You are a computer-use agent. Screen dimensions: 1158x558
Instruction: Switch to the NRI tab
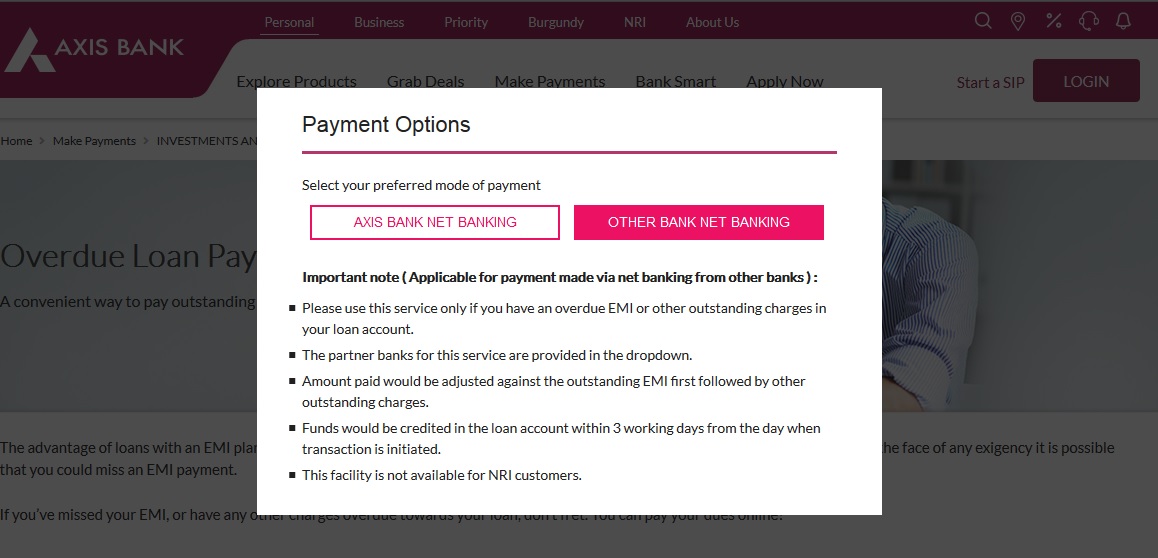pyautogui.click(x=635, y=22)
